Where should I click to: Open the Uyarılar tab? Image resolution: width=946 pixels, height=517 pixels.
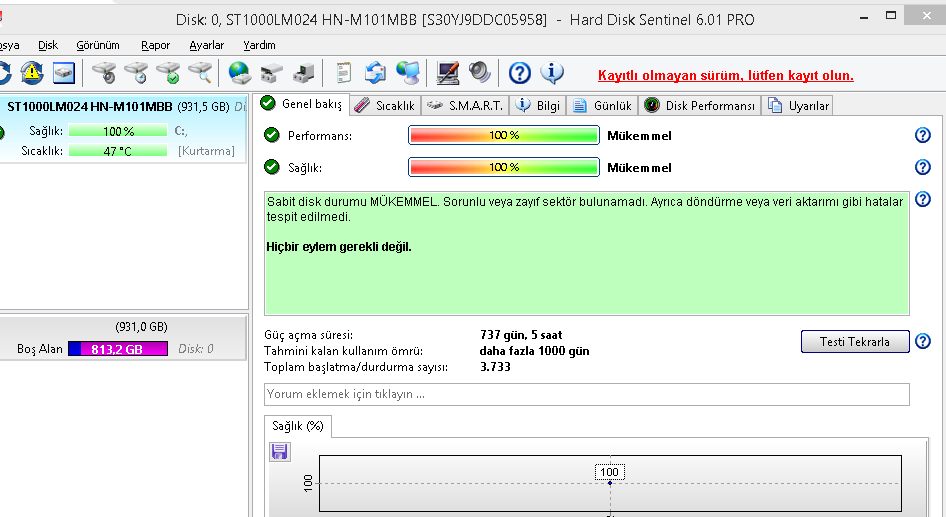[798, 106]
